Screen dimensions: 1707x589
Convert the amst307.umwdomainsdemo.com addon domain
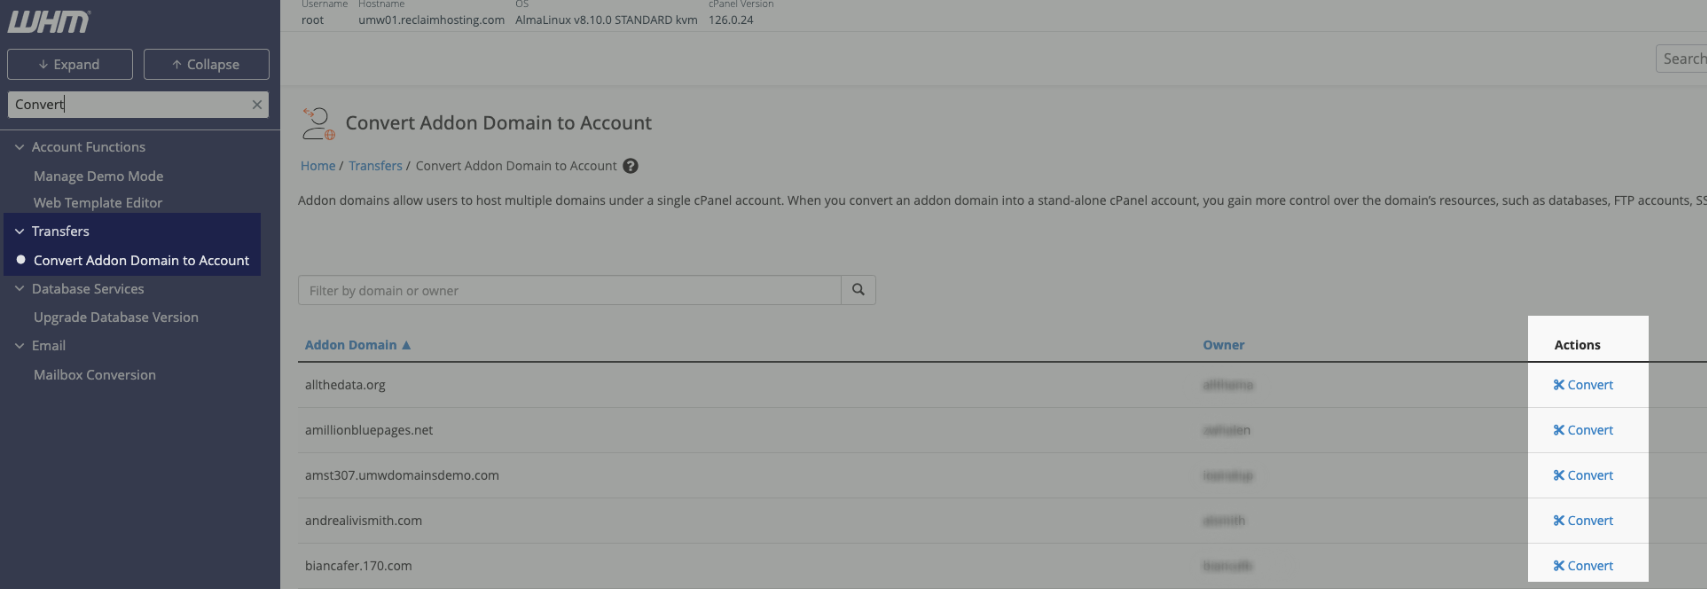(x=1583, y=475)
